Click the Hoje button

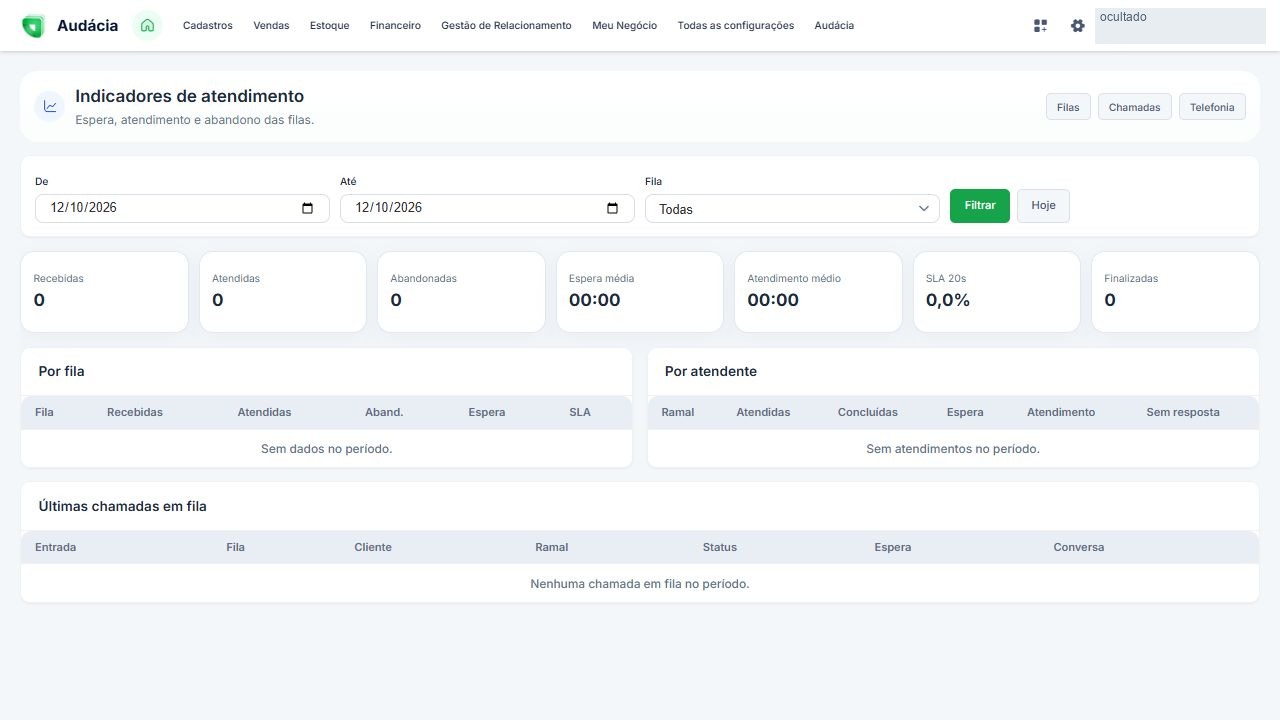[x=1043, y=206]
